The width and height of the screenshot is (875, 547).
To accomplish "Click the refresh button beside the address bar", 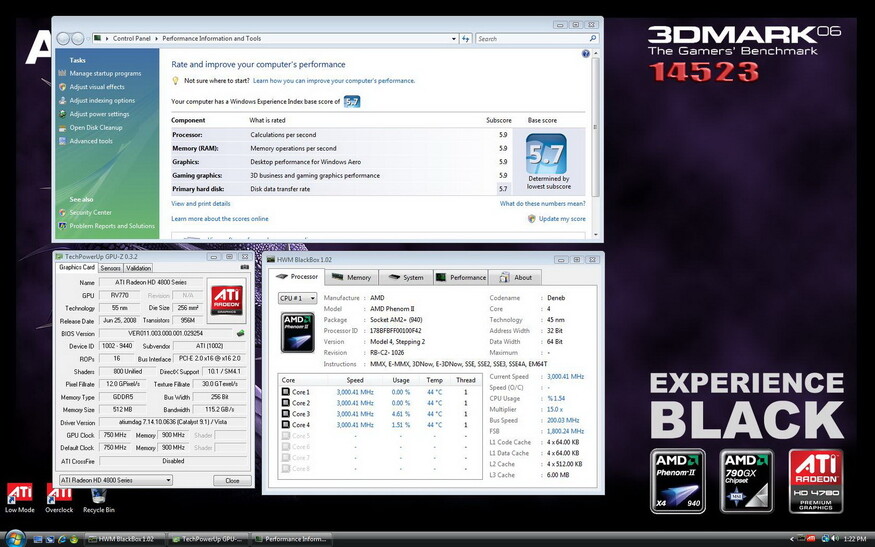I will (x=465, y=39).
